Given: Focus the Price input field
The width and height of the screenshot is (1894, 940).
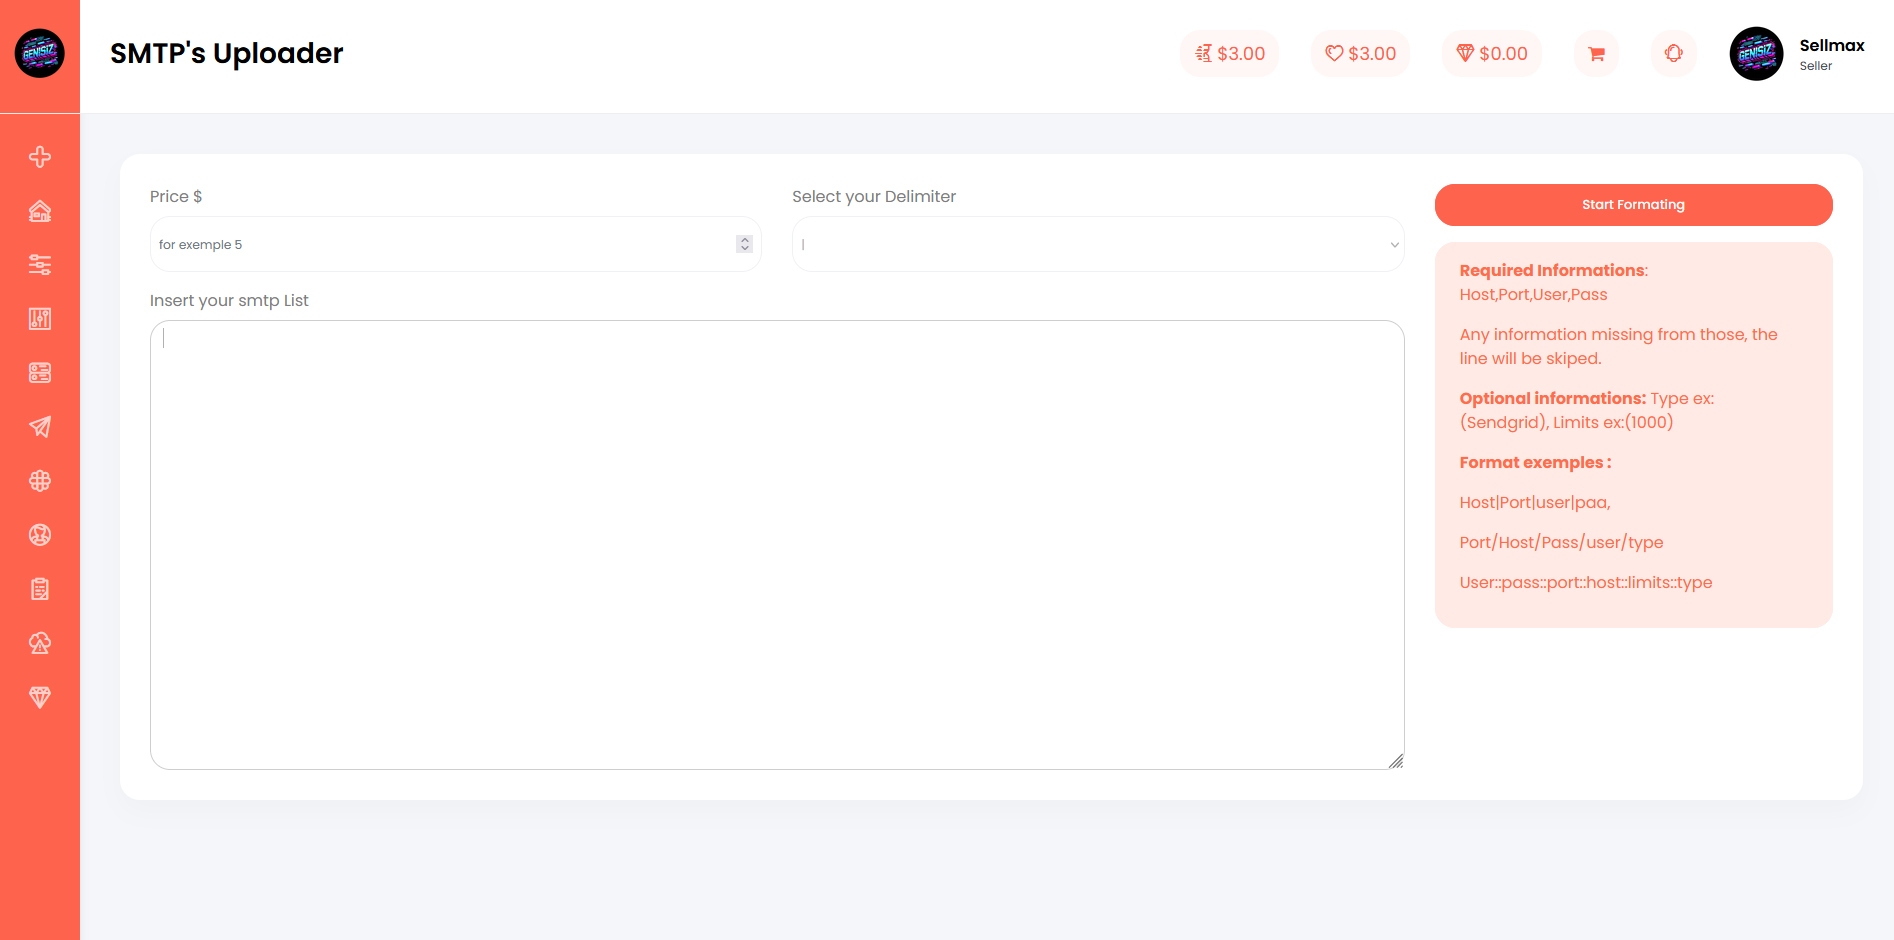Looking at the screenshot, I should [440, 245].
